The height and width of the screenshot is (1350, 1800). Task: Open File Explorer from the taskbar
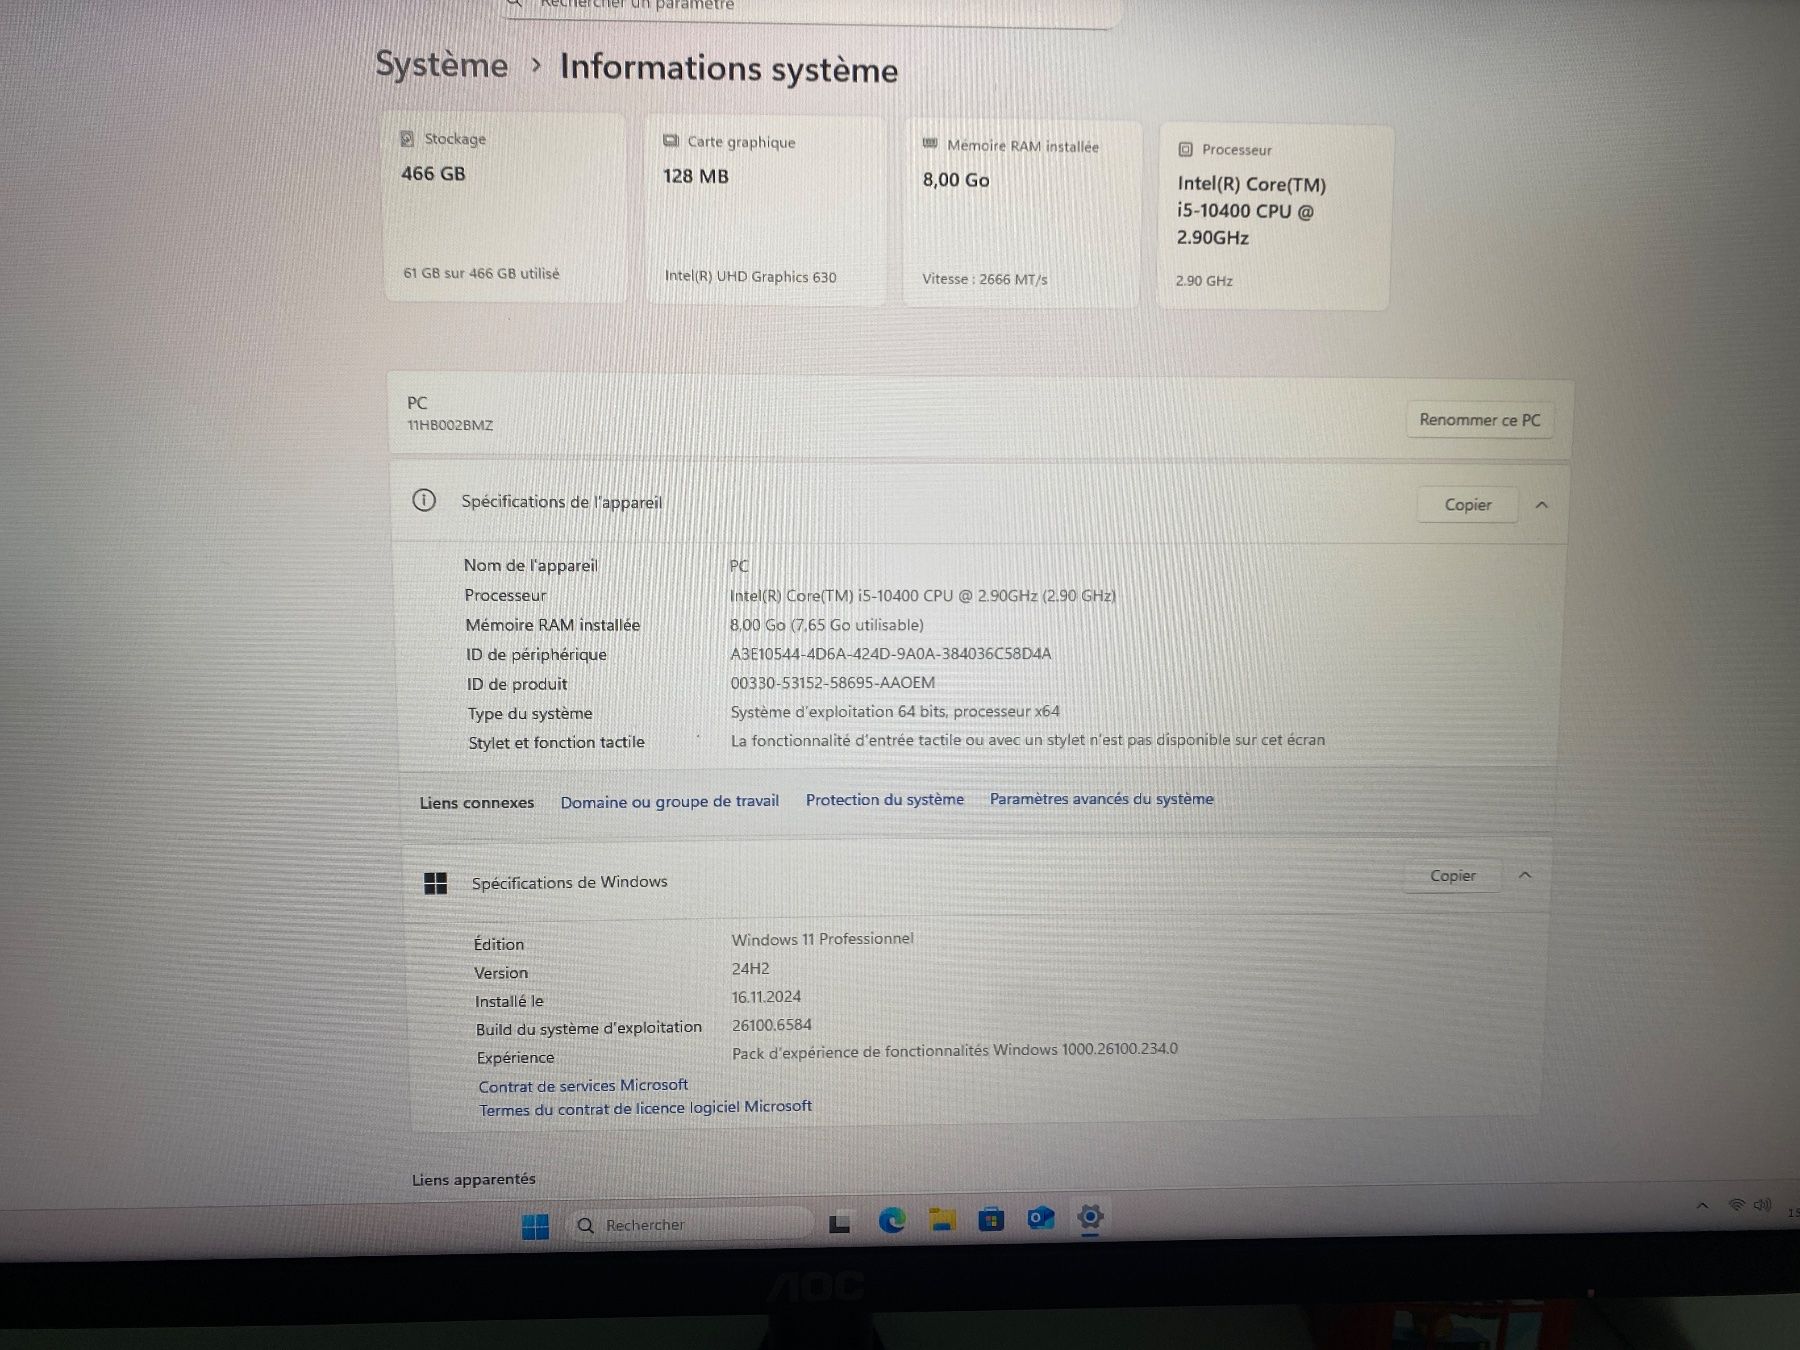click(941, 1219)
